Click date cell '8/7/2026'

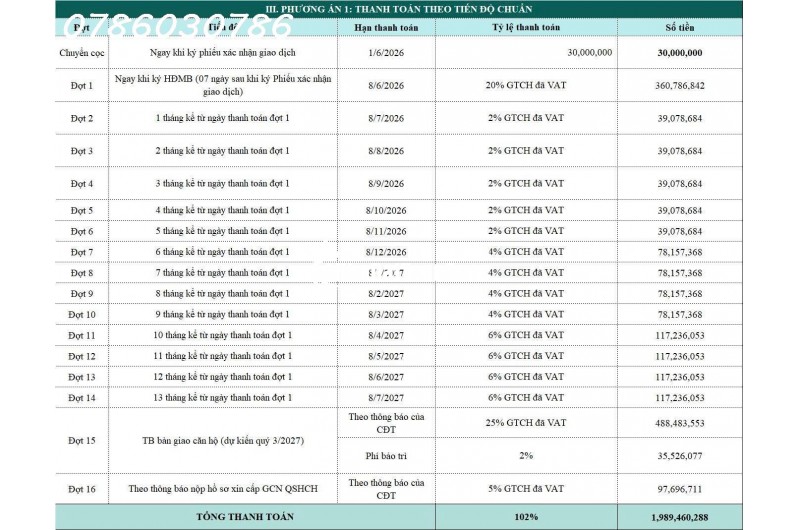coord(386,118)
